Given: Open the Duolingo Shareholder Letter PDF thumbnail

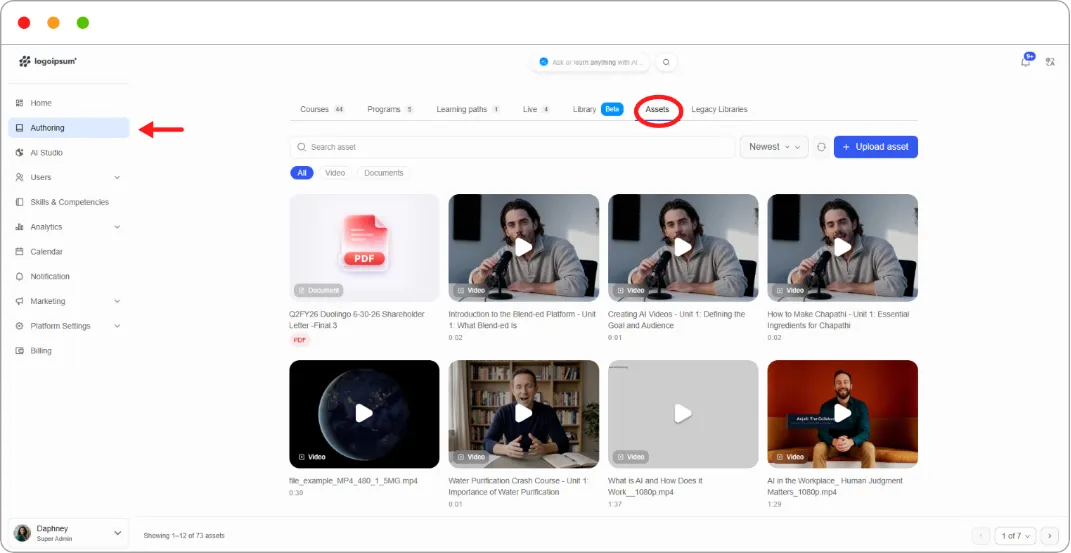Looking at the screenshot, I should pyautogui.click(x=364, y=247).
